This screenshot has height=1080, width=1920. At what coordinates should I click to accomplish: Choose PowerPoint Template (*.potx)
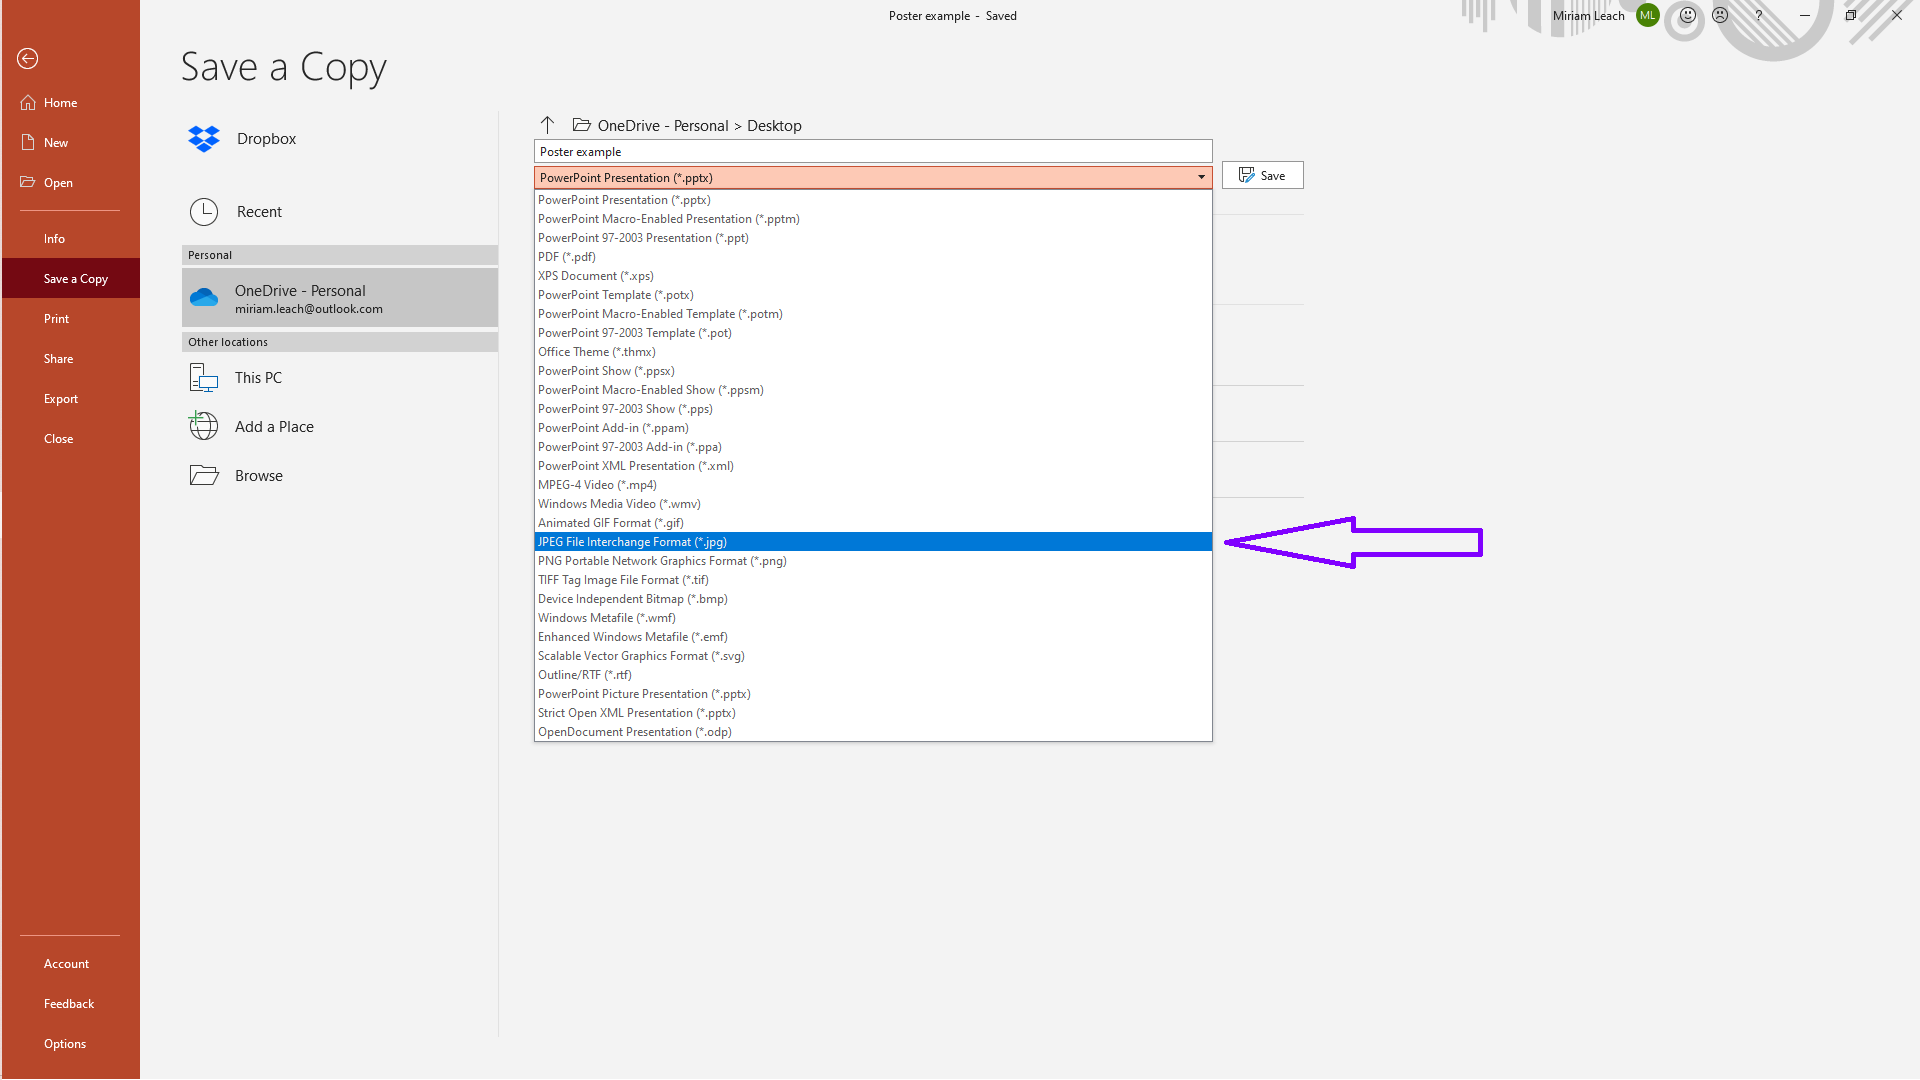[x=873, y=295]
